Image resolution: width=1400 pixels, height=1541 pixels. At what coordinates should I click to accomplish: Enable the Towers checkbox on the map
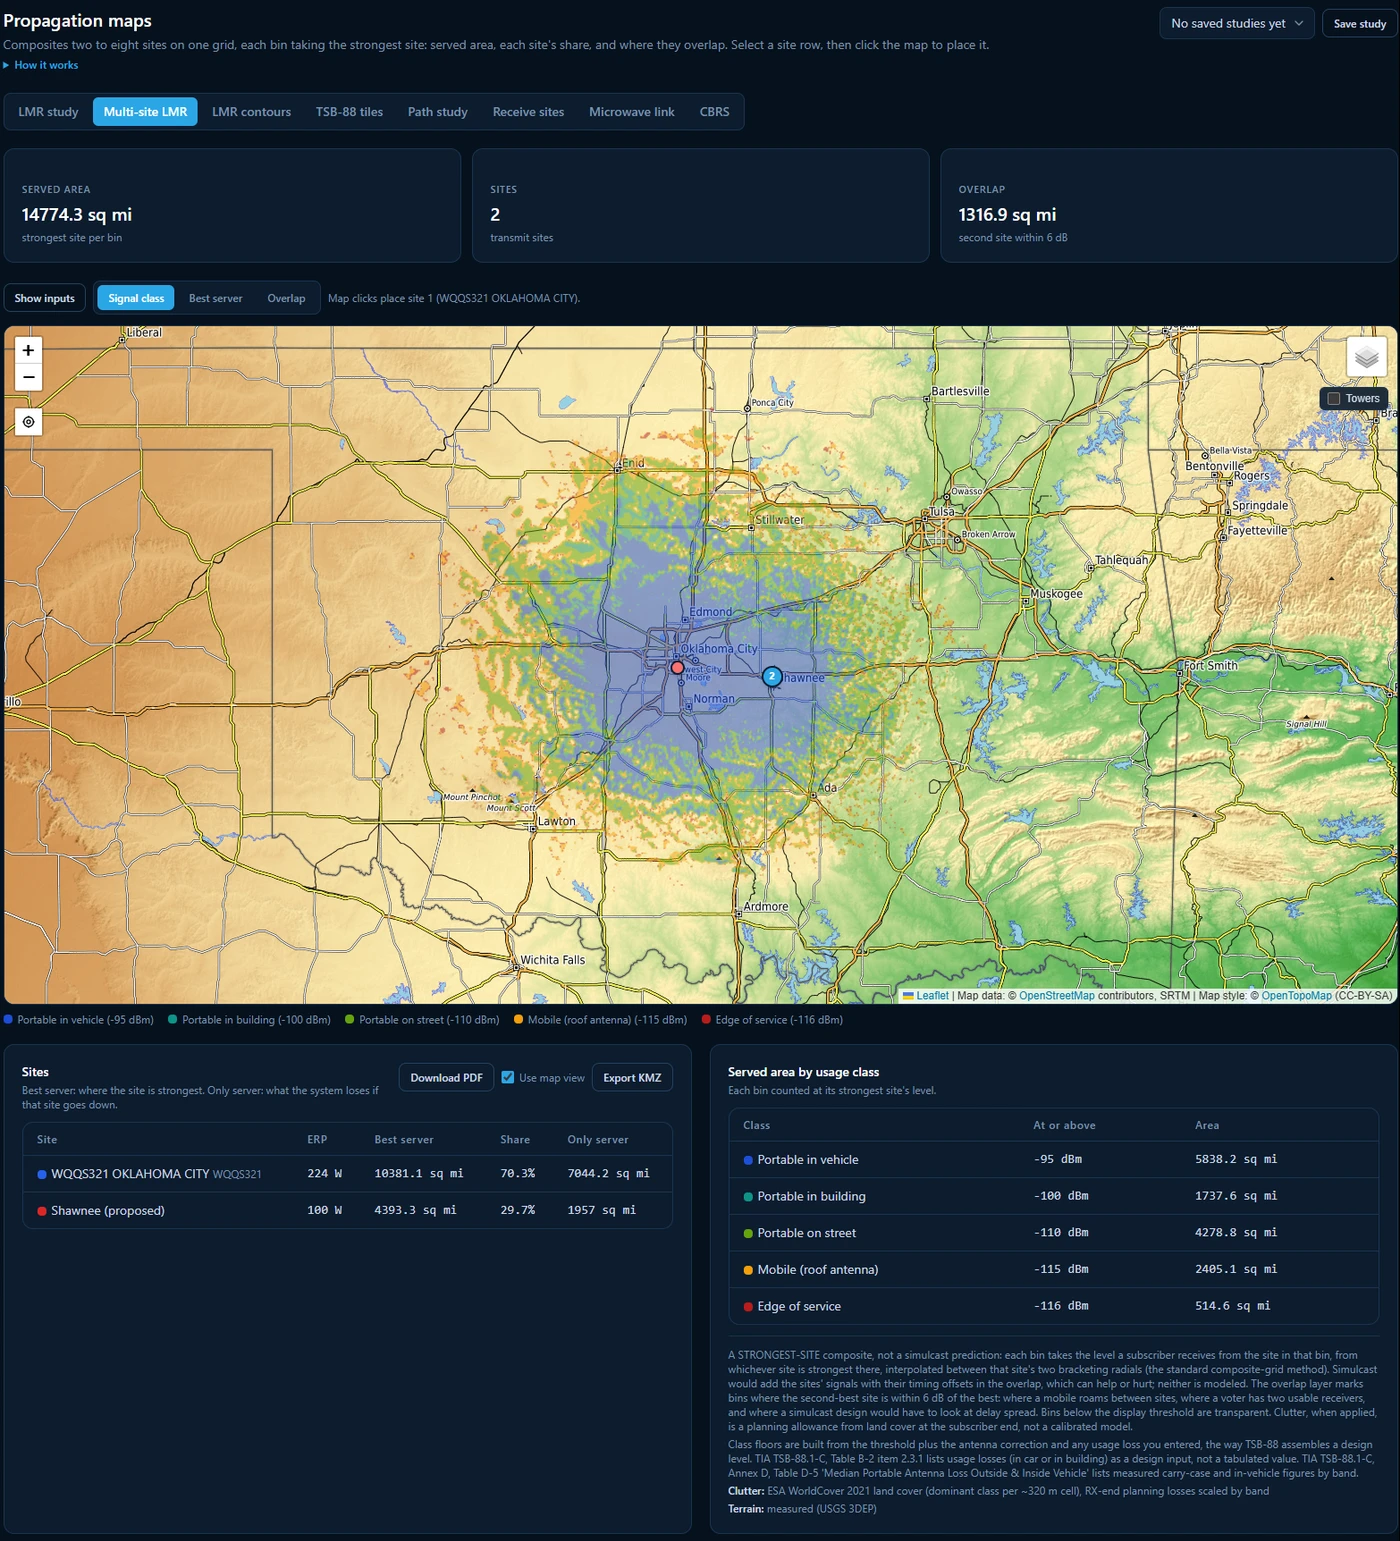click(x=1333, y=398)
